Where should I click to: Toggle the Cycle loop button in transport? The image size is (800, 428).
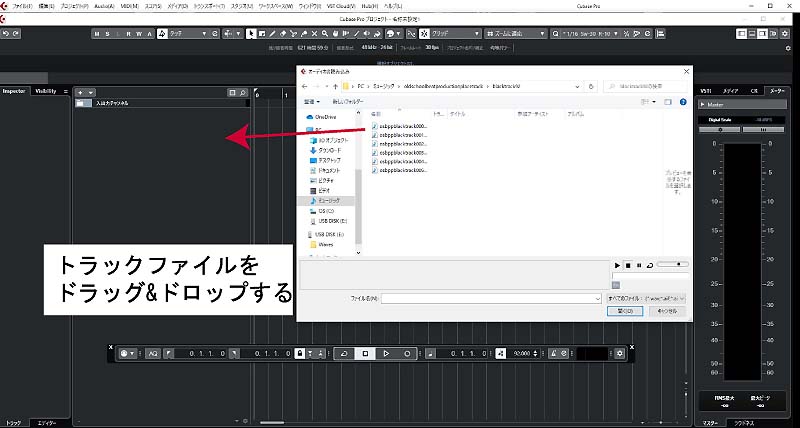(345, 354)
